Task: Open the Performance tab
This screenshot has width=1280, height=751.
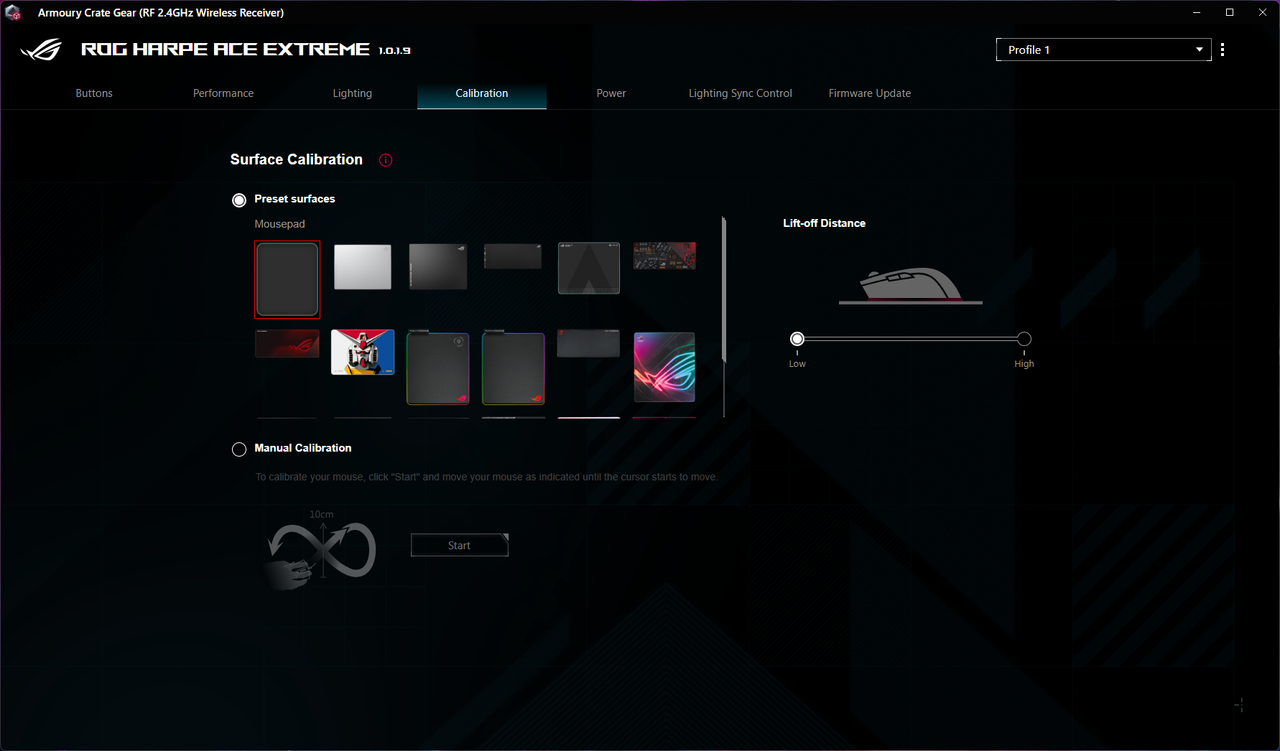Action: pos(223,93)
